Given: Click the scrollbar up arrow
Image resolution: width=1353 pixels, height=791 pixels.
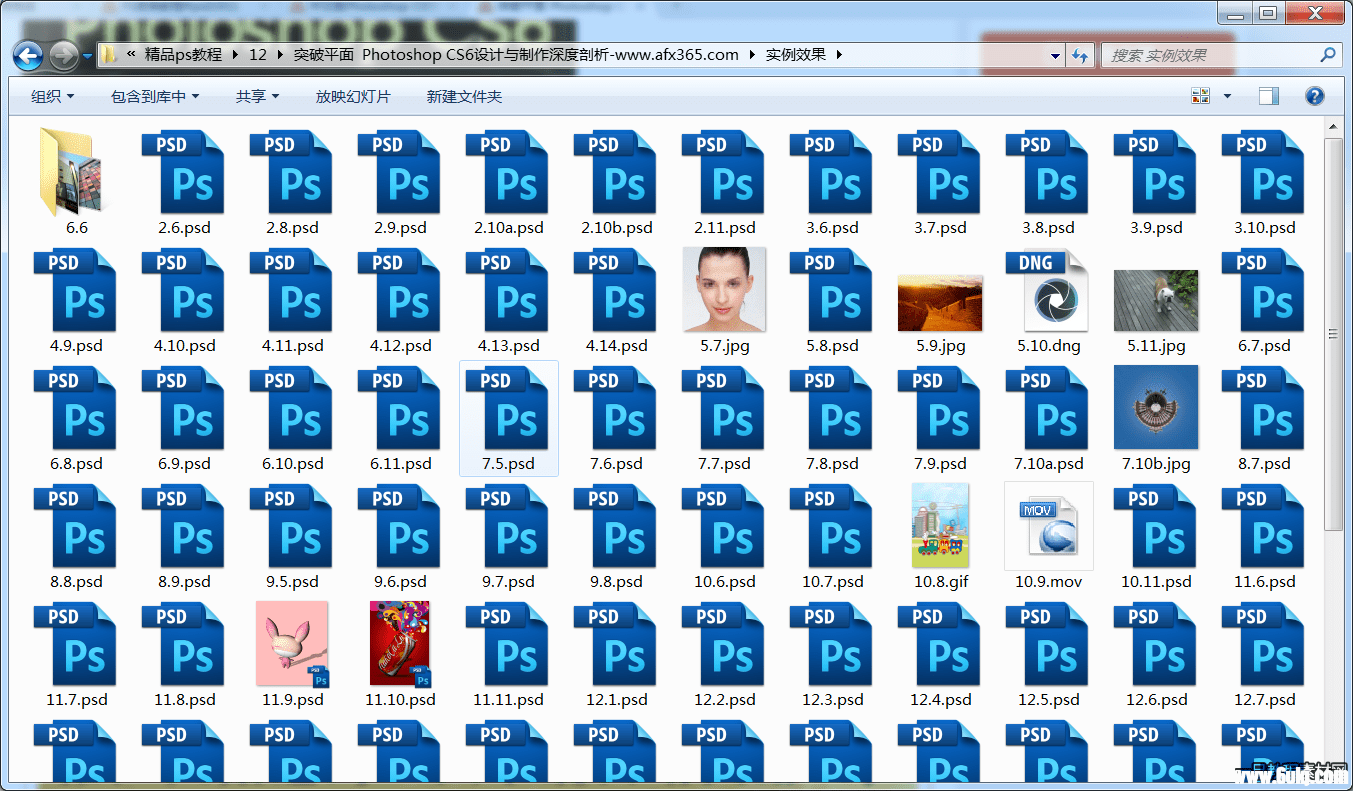Looking at the screenshot, I should (x=1333, y=127).
